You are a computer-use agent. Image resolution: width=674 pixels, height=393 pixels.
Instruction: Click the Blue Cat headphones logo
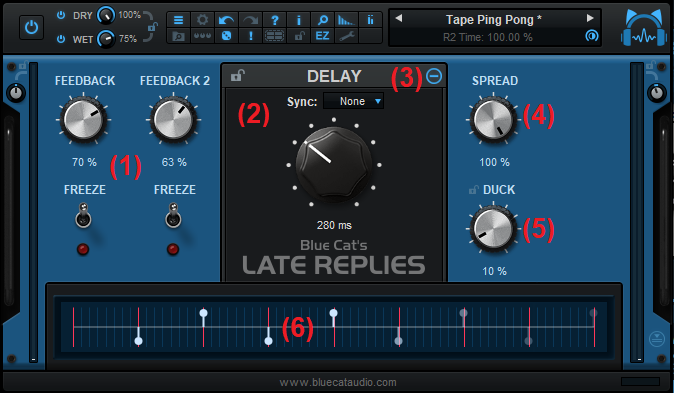[644, 28]
